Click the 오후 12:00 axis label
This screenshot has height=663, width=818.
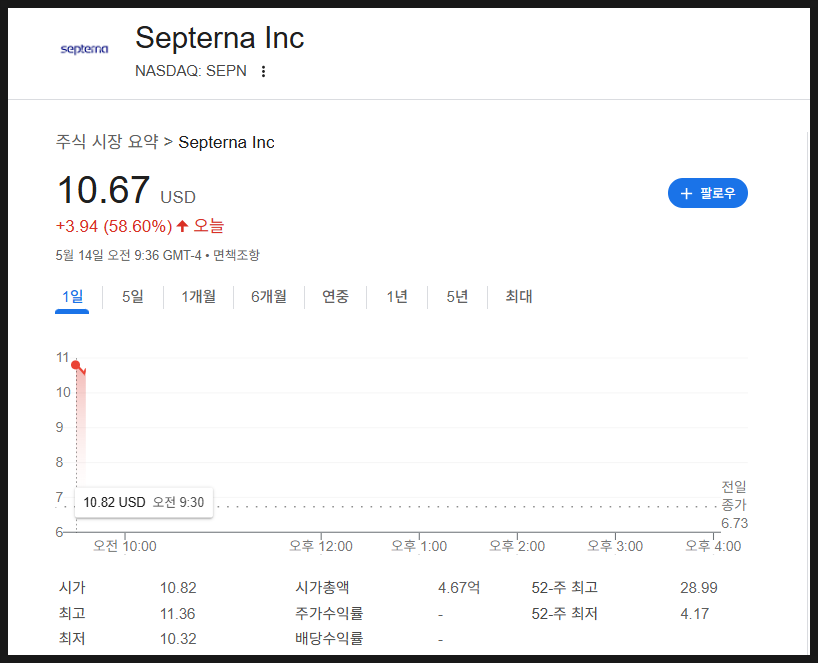321,546
